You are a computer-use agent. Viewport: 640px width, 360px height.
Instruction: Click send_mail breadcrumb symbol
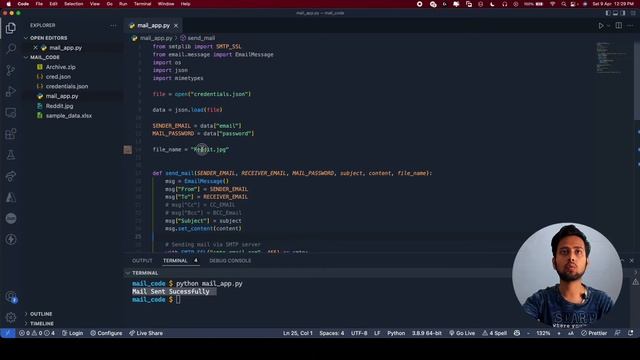point(201,38)
